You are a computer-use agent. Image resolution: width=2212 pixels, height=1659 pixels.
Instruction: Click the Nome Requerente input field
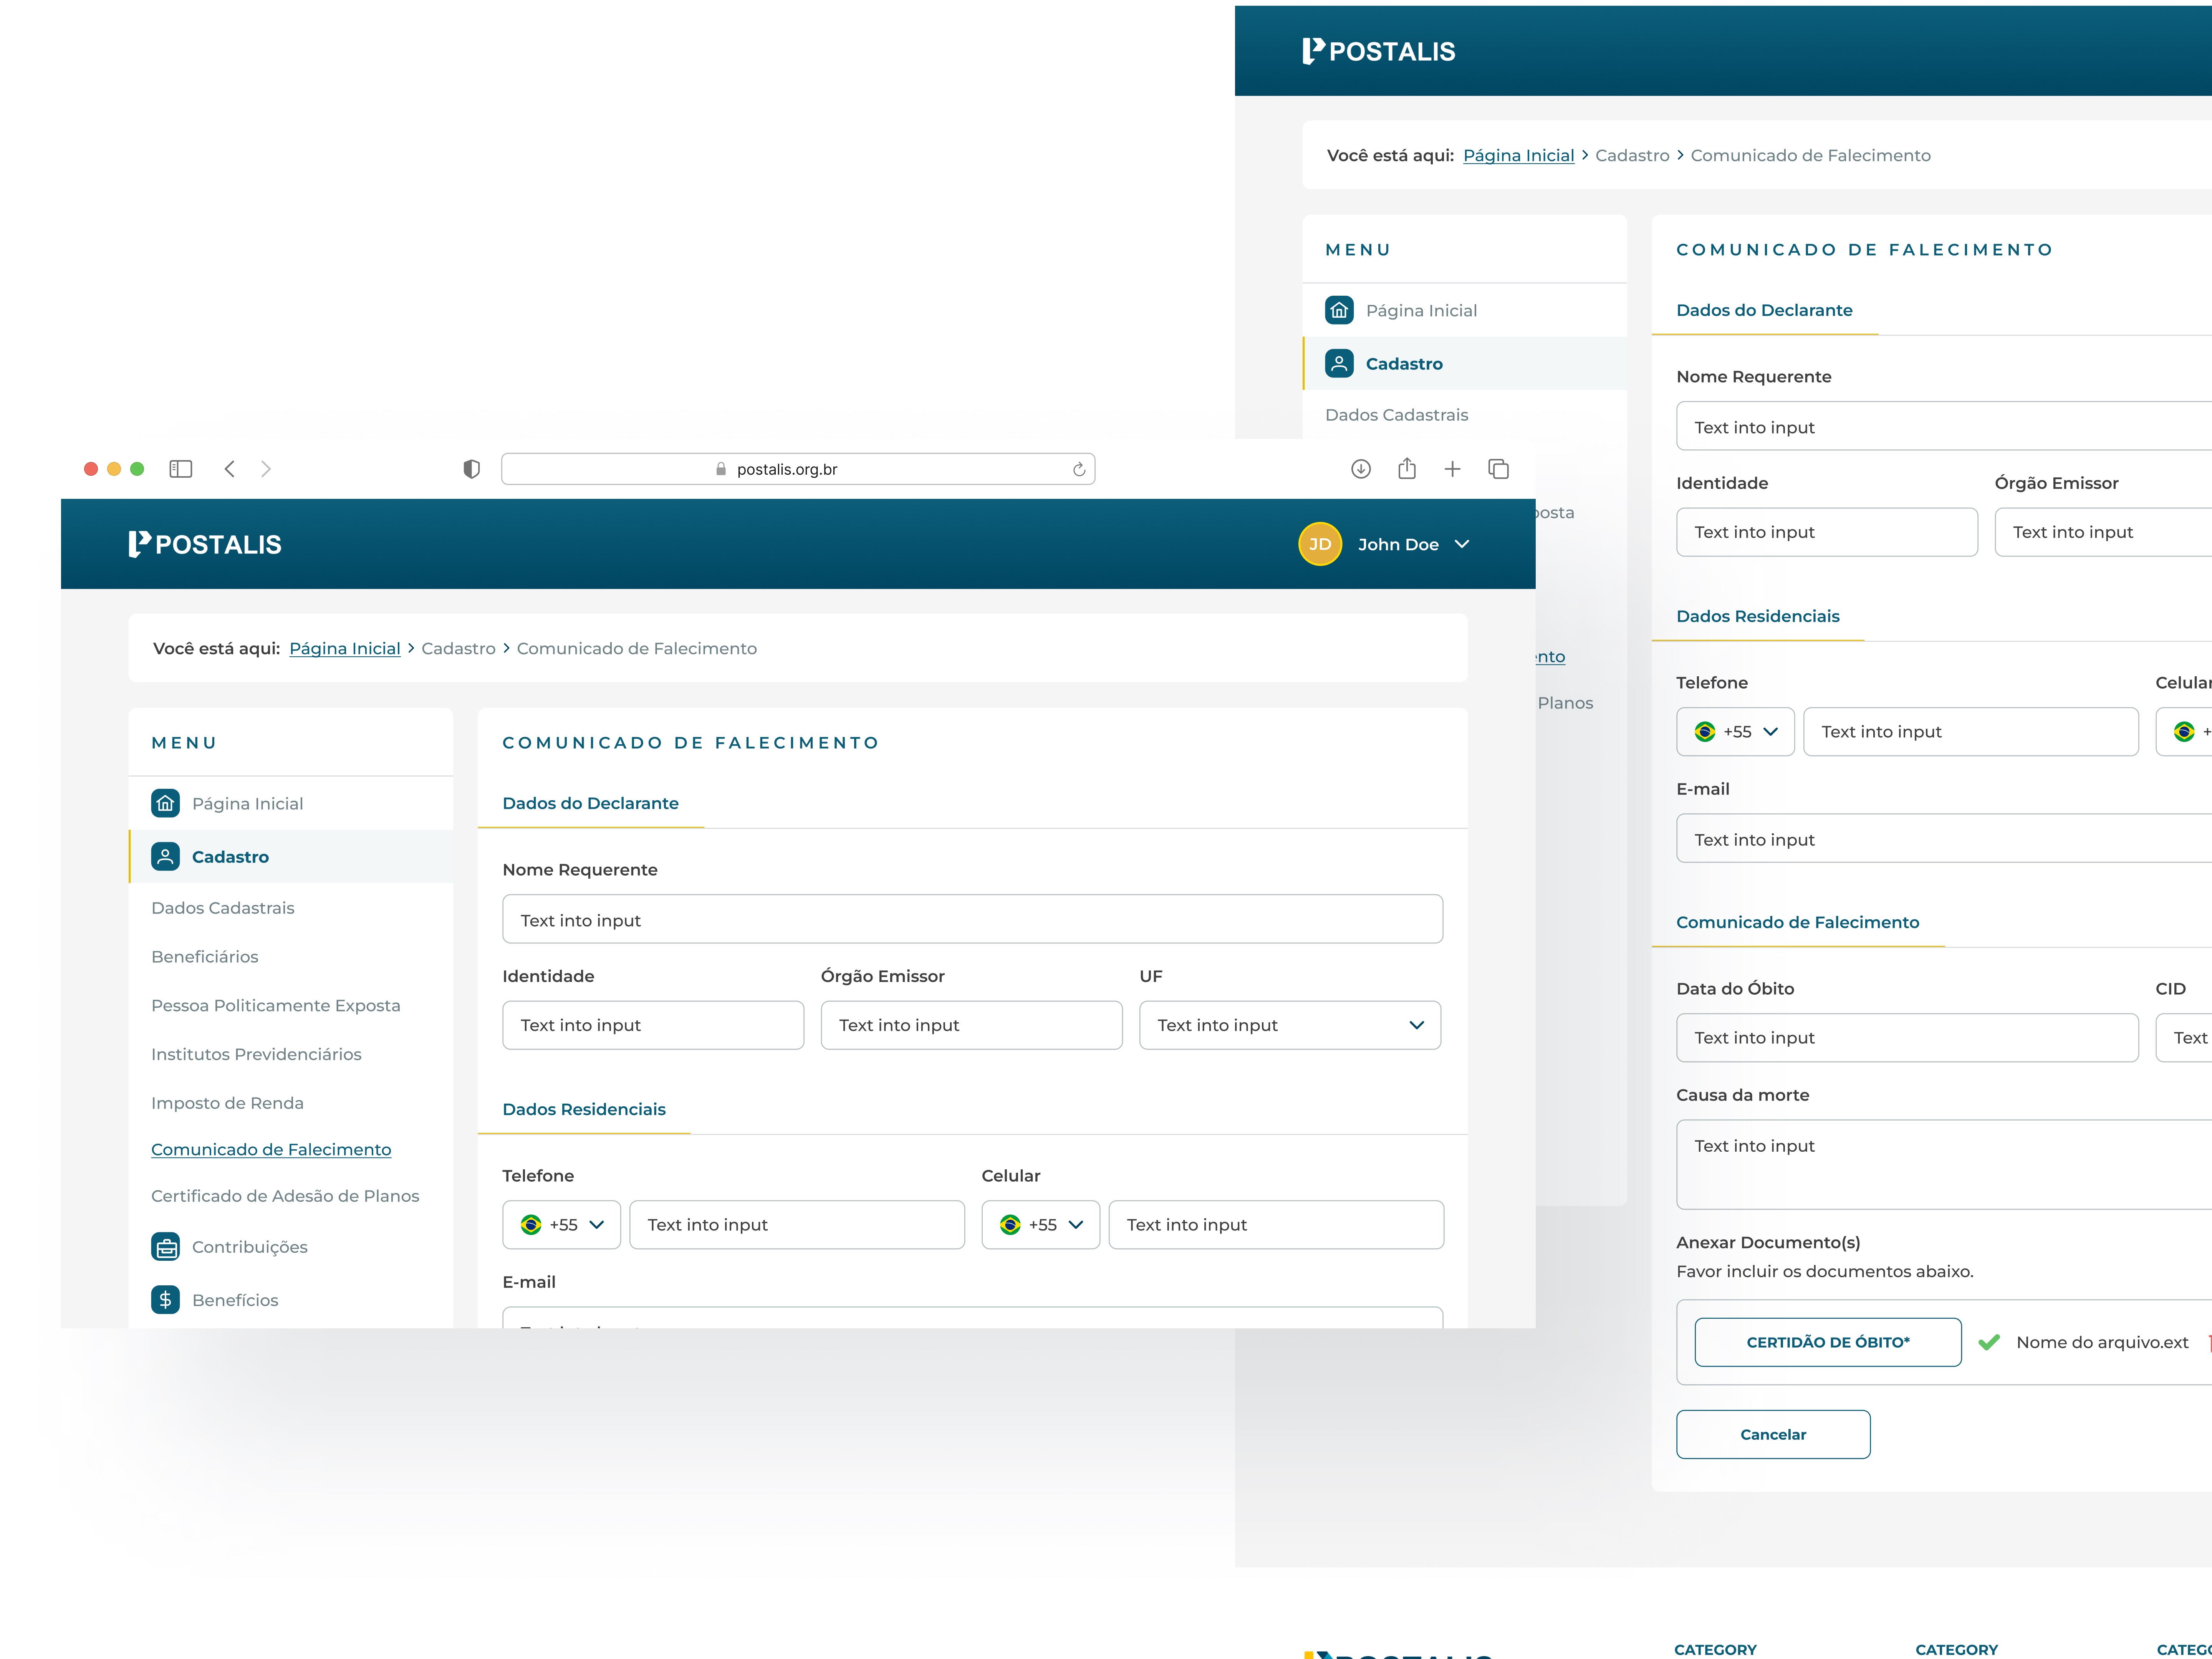click(972, 919)
